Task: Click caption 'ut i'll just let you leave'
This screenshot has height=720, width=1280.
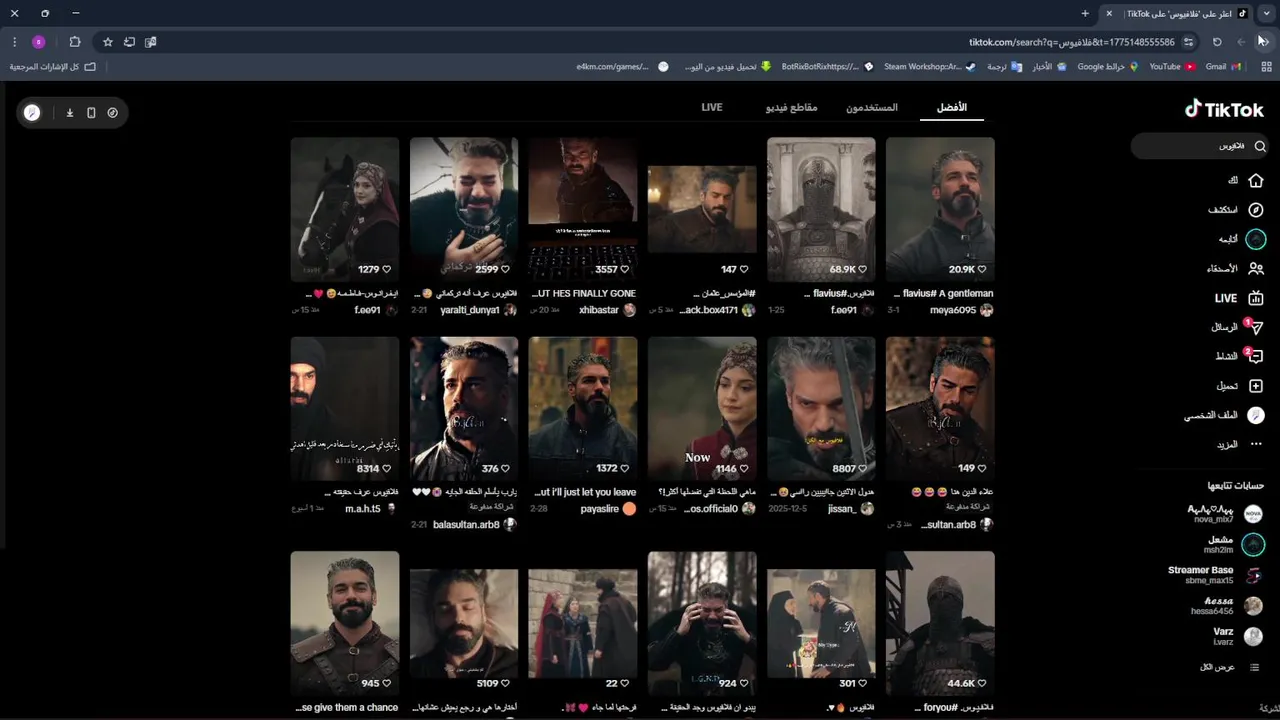Action: point(583,493)
